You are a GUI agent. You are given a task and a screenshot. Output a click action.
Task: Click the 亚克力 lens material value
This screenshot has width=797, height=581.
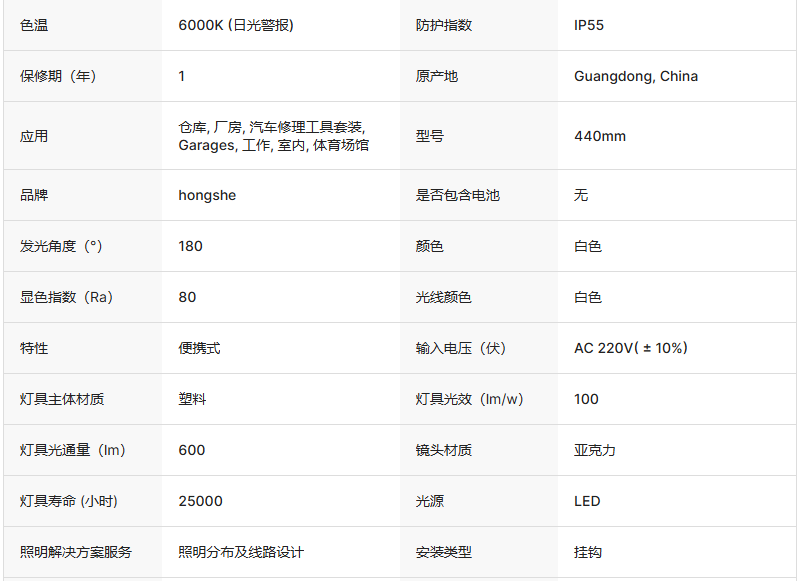click(595, 450)
